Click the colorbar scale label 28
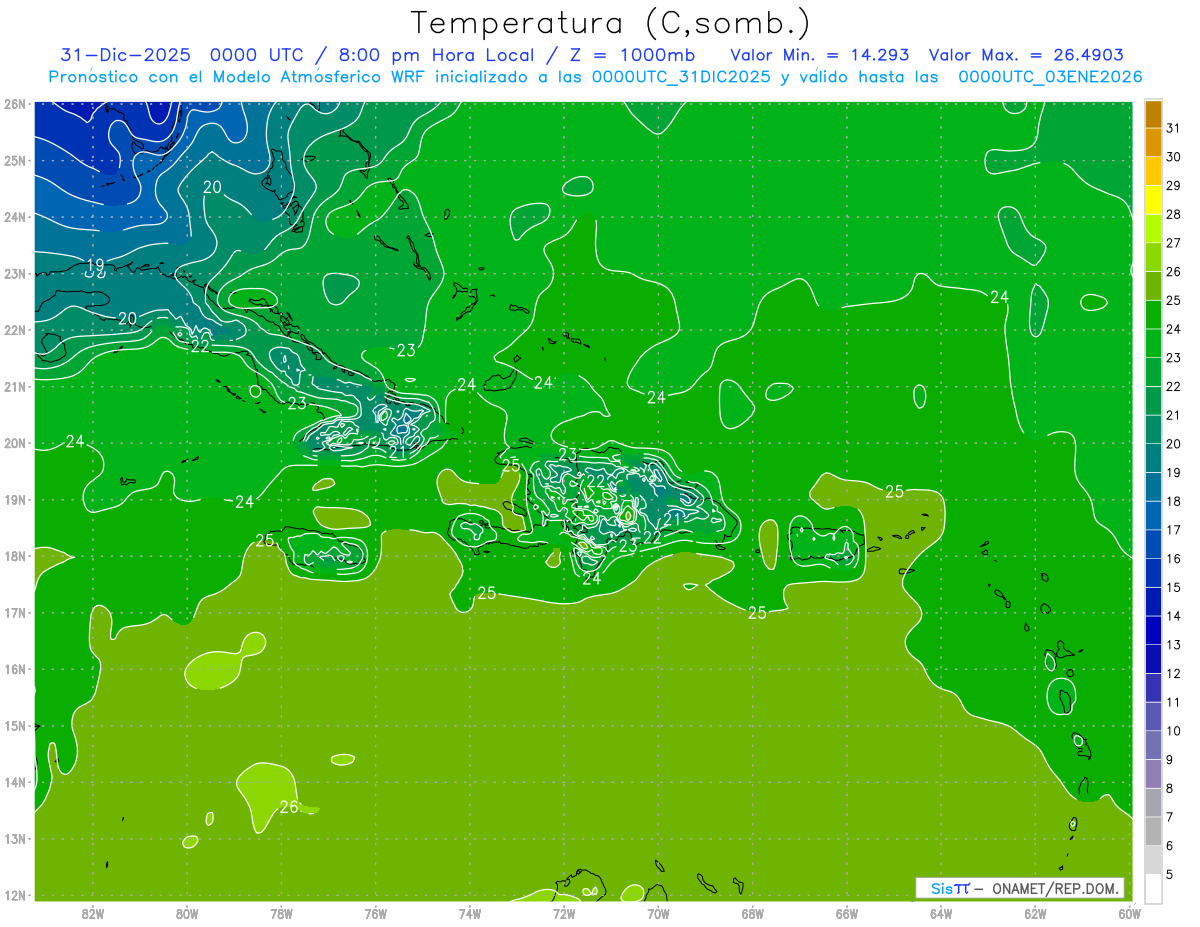 coord(1173,214)
